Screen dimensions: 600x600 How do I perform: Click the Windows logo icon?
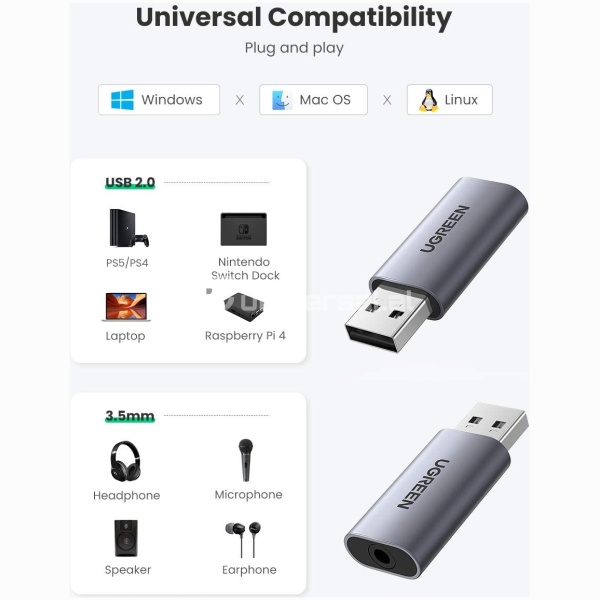pos(122,100)
